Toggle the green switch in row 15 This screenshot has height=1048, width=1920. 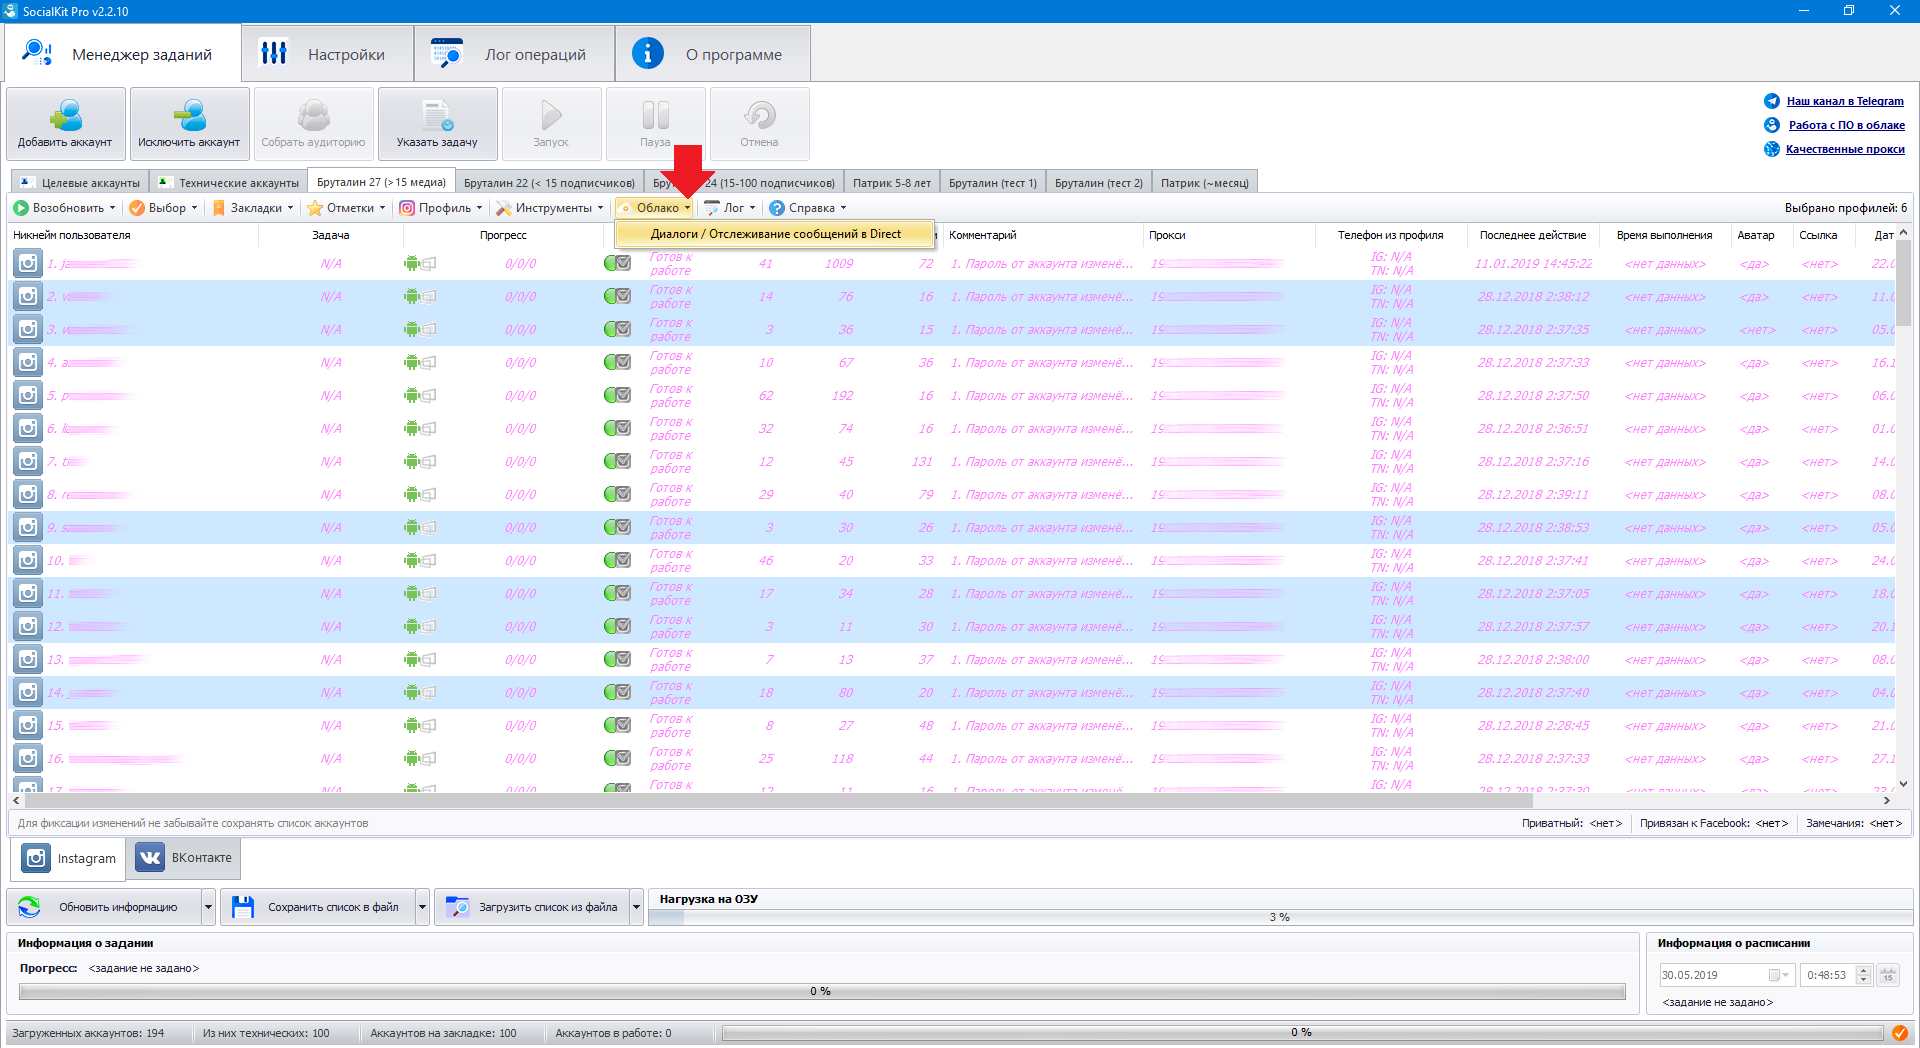(x=617, y=726)
